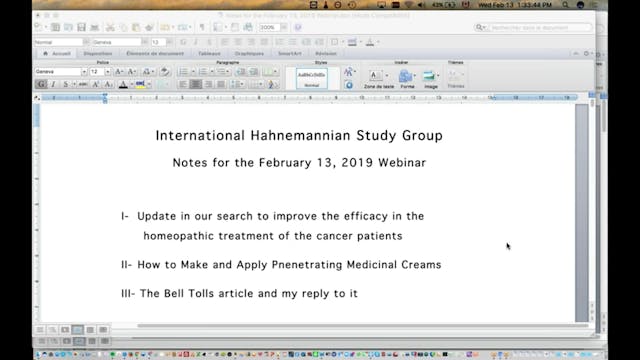Switch to the Graphiques tab
The height and width of the screenshot is (360, 640).
(249, 53)
